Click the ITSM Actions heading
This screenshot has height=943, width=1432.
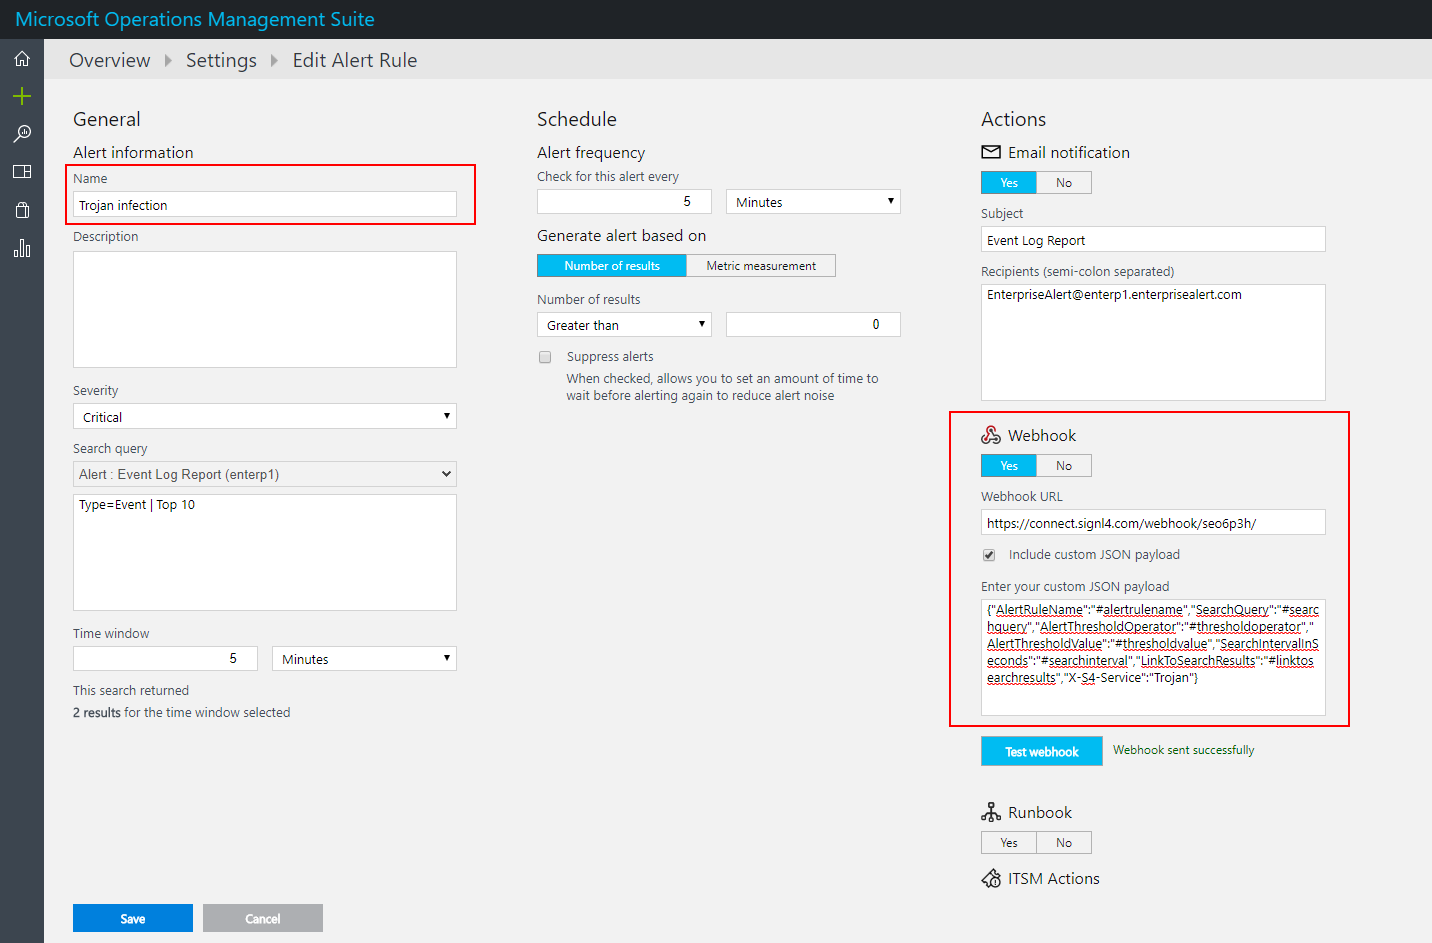click(1054, 878)
